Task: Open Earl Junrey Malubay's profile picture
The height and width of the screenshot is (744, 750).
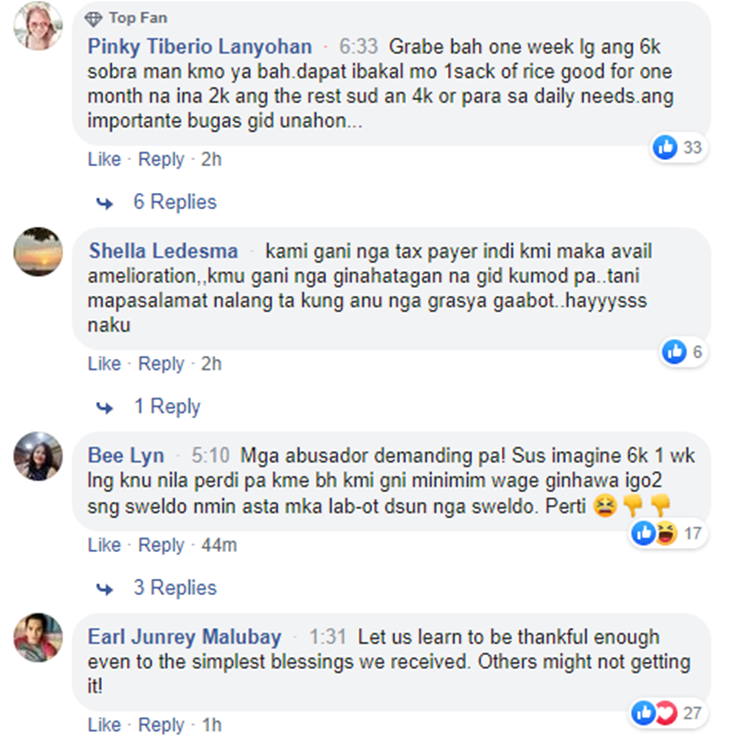Action: [38, 637]
